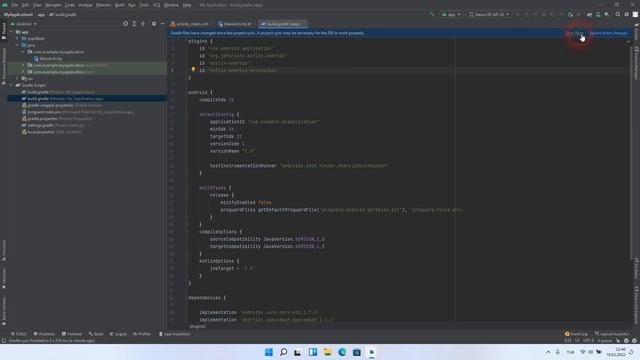Open the app run configuration dropdown

(451, 15)
